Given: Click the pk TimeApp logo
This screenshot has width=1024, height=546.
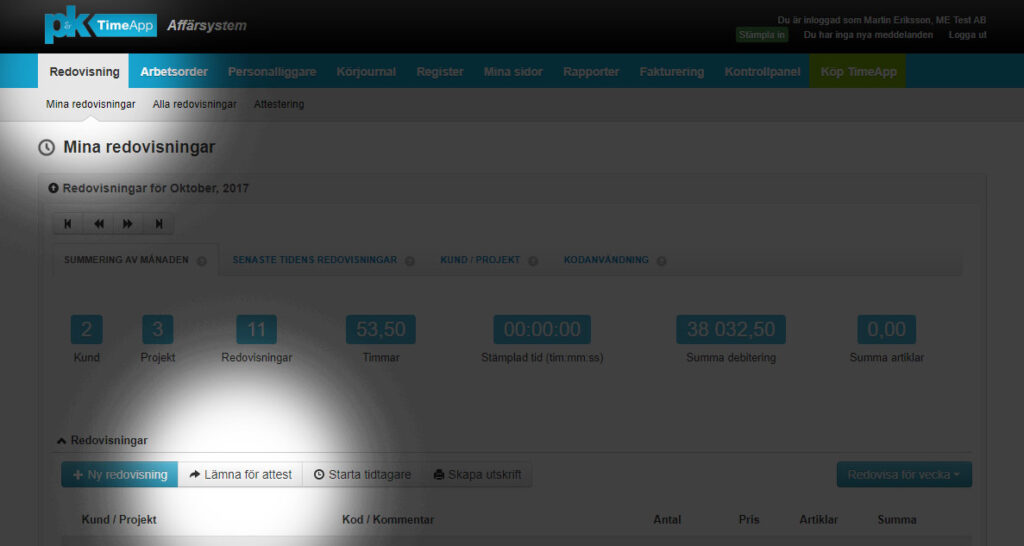Looking at the screenshot, I should pyautogui.click(x=100, y=26).
